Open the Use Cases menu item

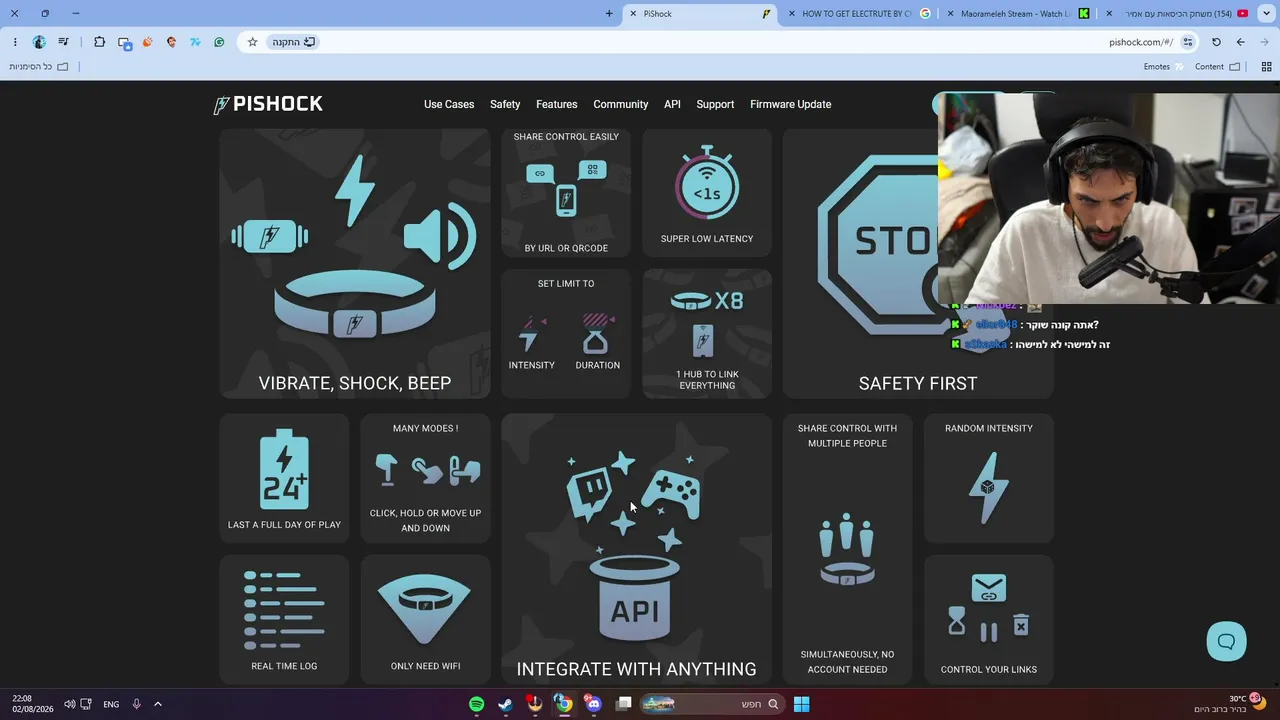point(449,104)
